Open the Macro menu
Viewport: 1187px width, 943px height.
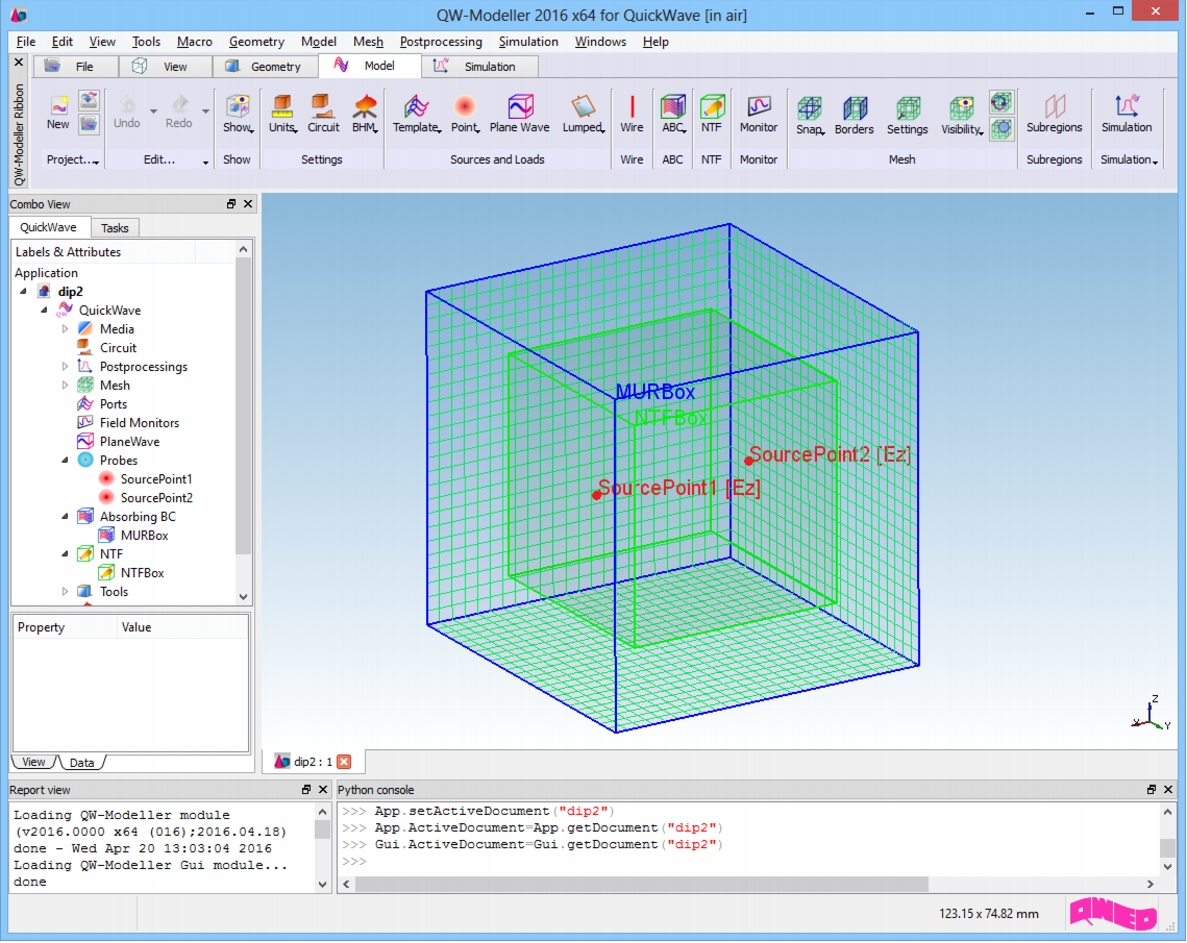click(195, 42)
